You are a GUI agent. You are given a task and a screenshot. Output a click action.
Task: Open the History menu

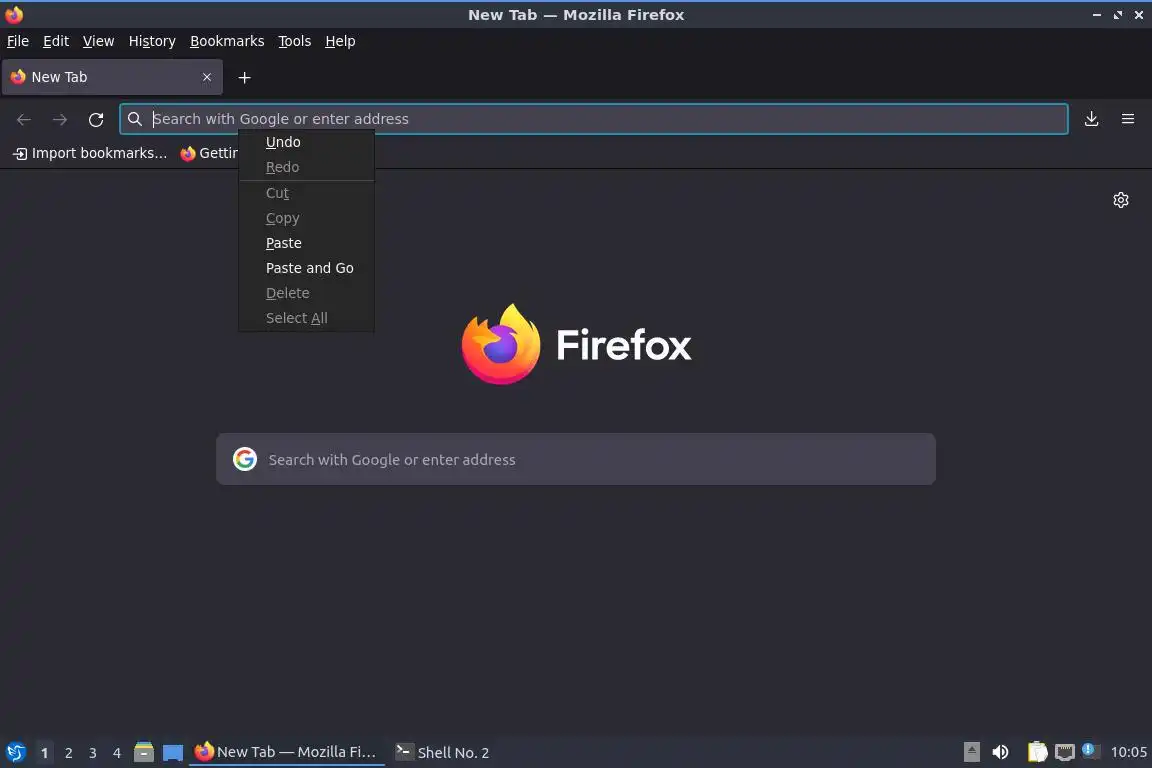(152, 41)
